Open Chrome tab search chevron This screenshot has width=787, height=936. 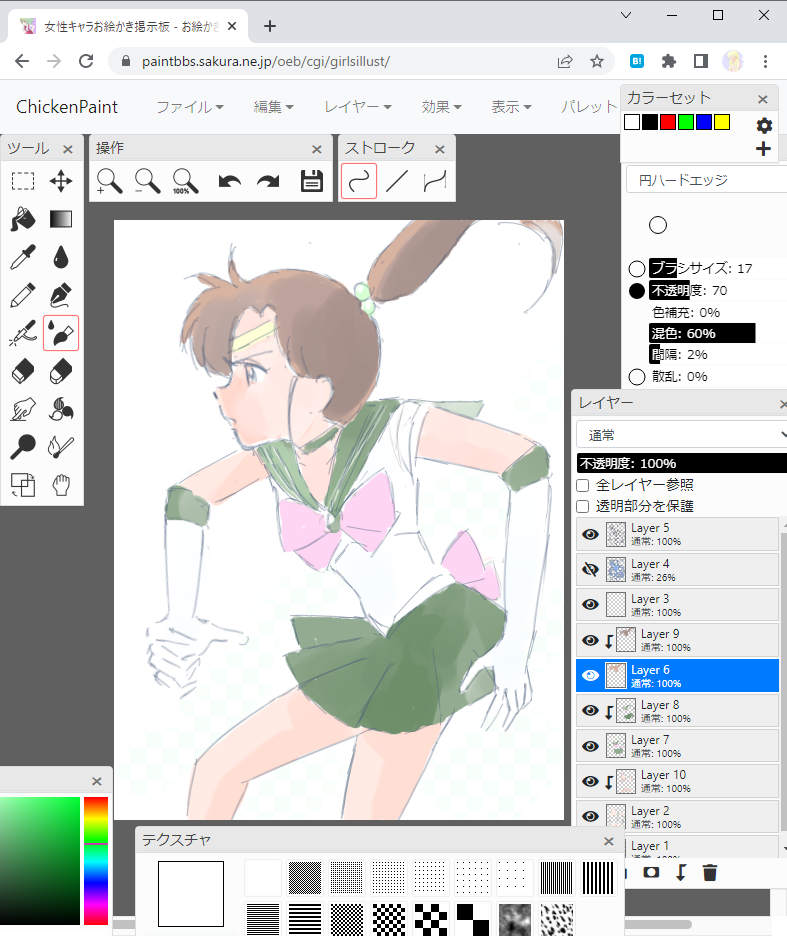pos(626,15)
